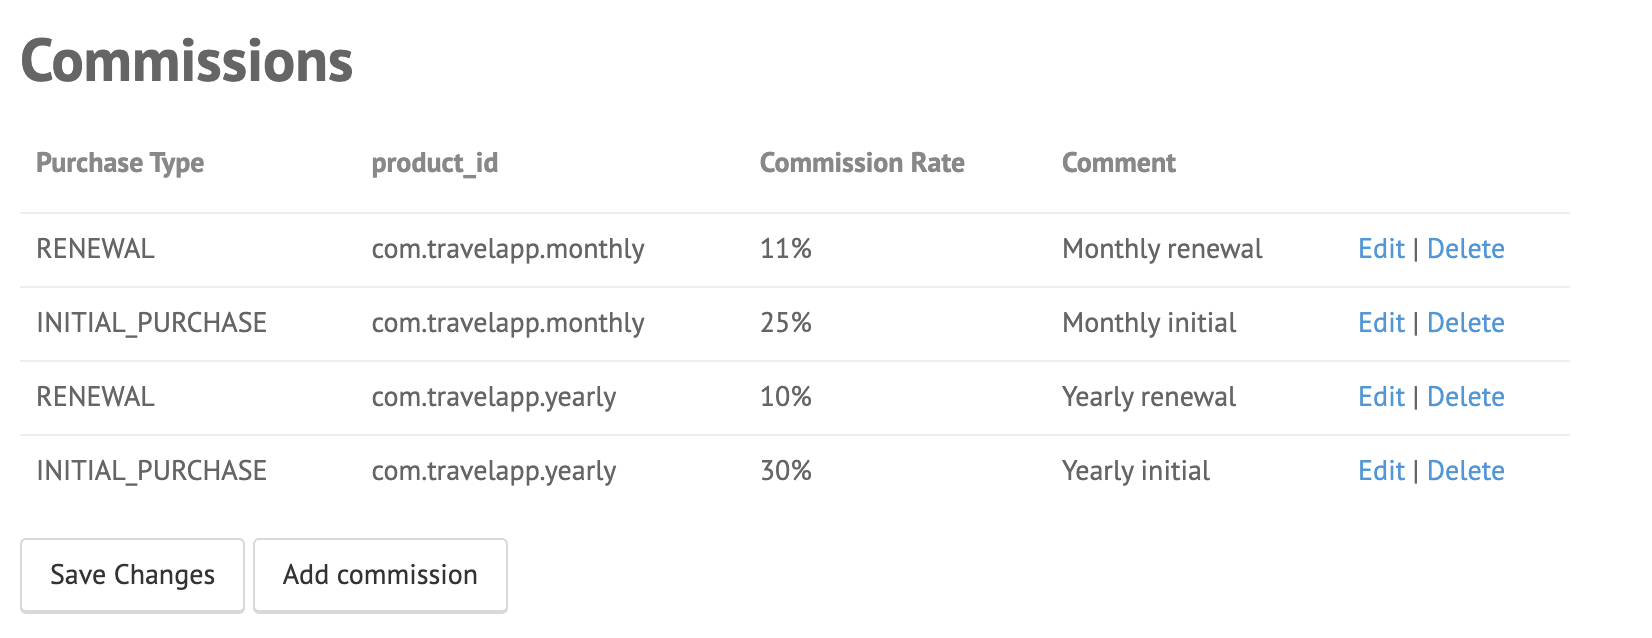This screenshot has height=638, width=1652.
Task: Delete the Monthly renewal commission
Action: pyautogui.click(x=1465, y=249)
